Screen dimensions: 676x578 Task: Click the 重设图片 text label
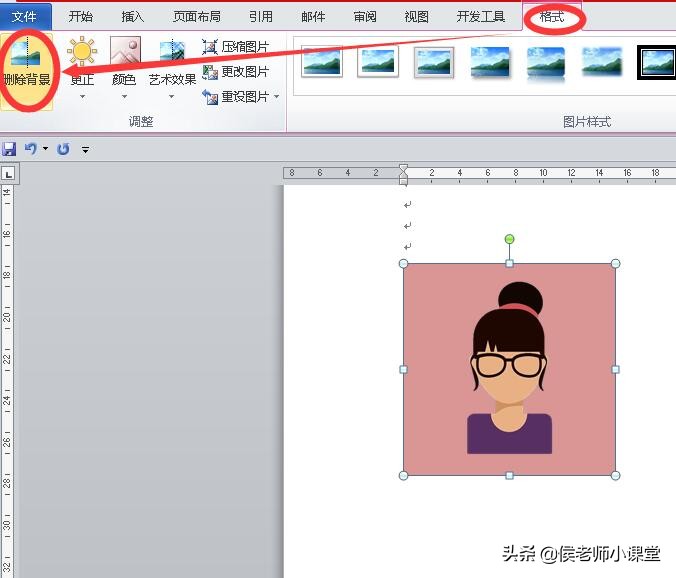click(245, 97)
